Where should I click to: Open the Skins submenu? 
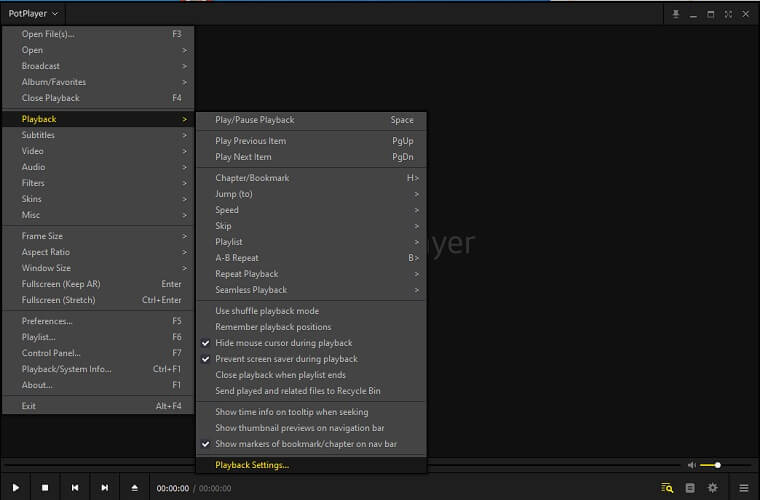[98, 199]
